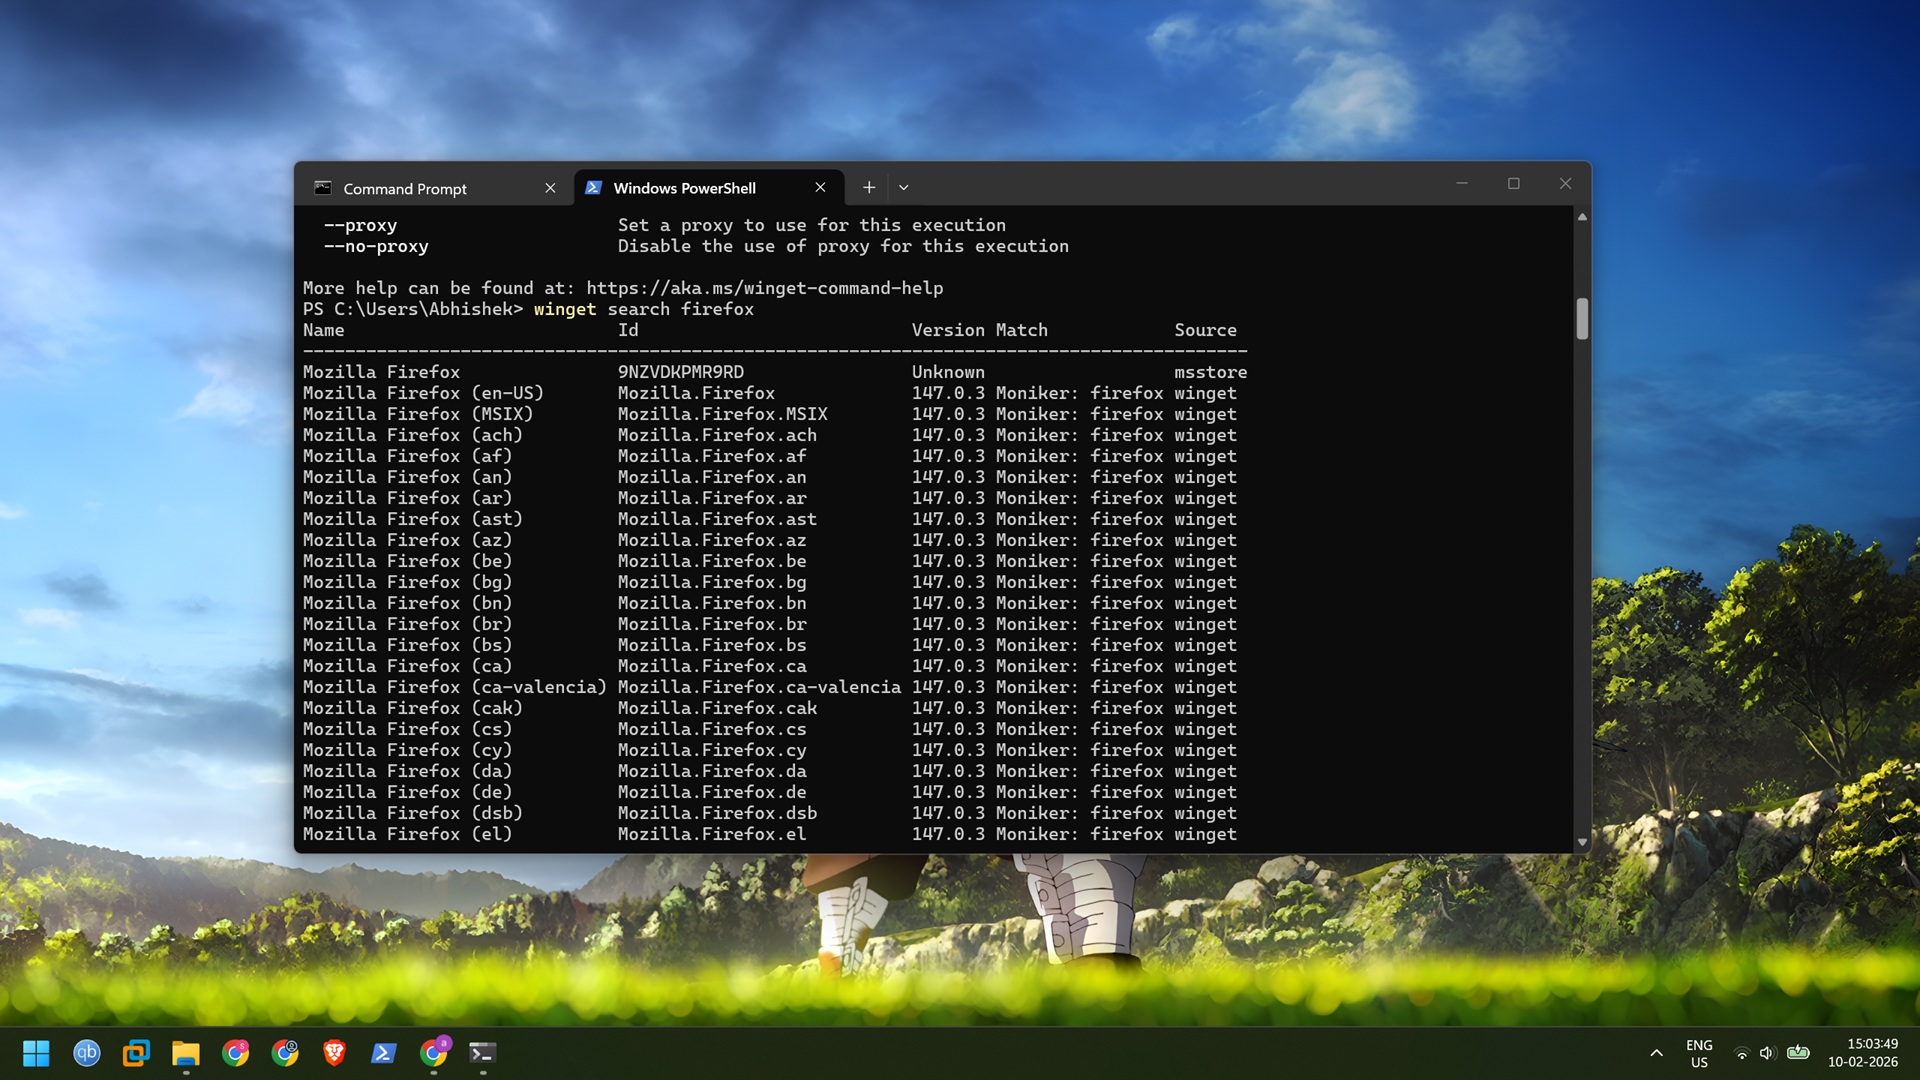This screenshot has height=1080, width=1920.
Task: Close the Windows PowerShell tab
Action: click(x=820, y=187)
